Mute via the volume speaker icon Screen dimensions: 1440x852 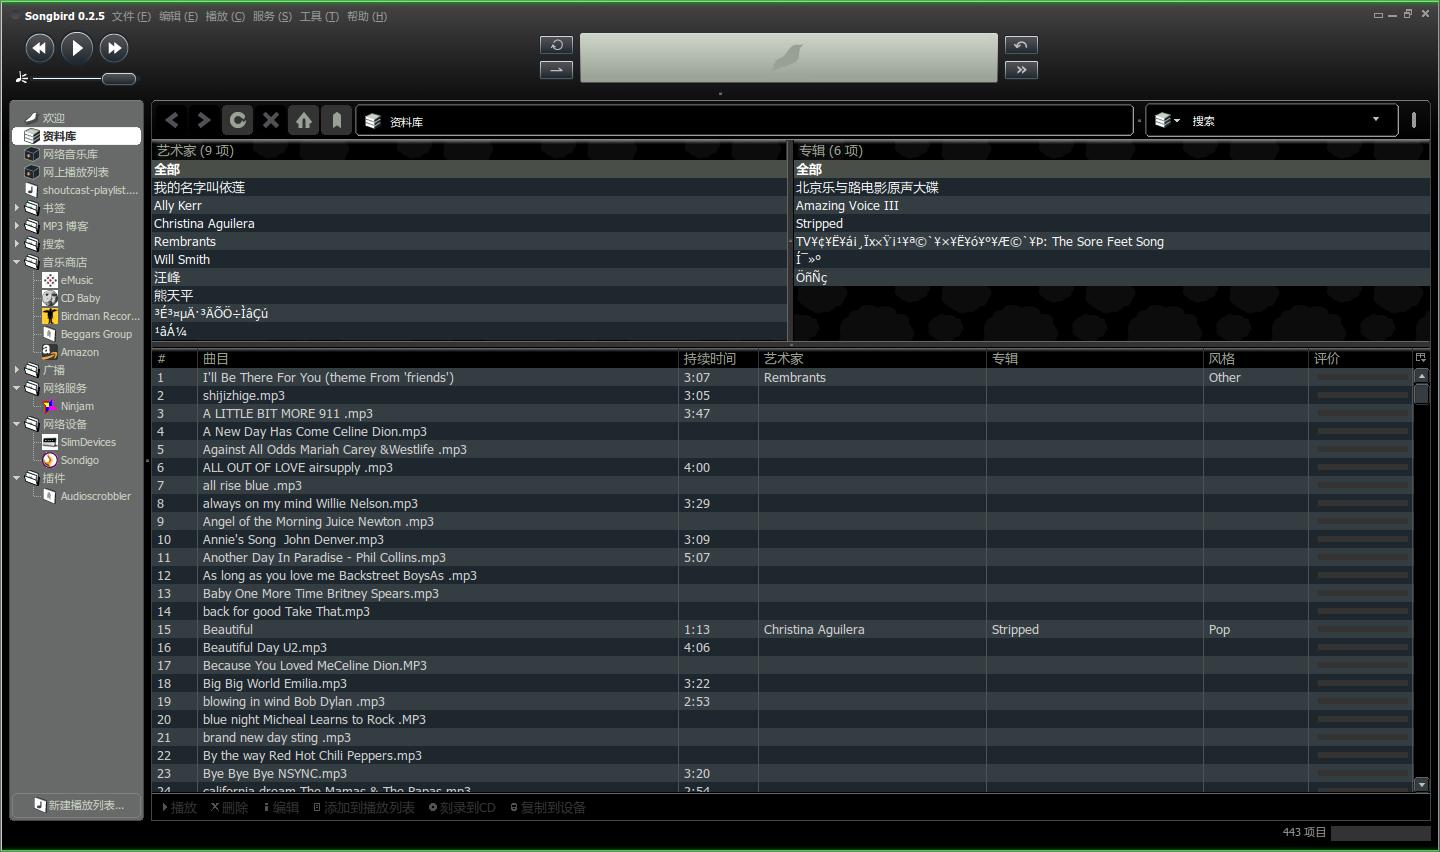click(22, 77)
